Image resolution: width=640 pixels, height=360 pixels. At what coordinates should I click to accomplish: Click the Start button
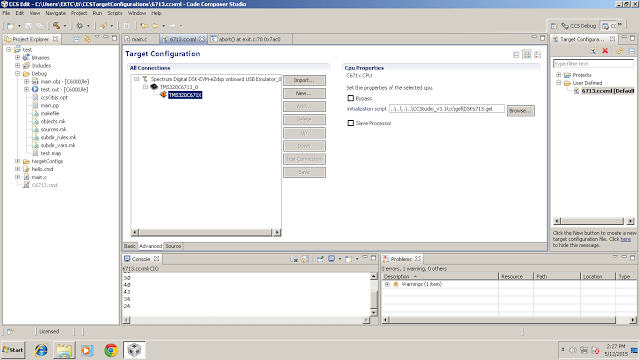(13, 350)
